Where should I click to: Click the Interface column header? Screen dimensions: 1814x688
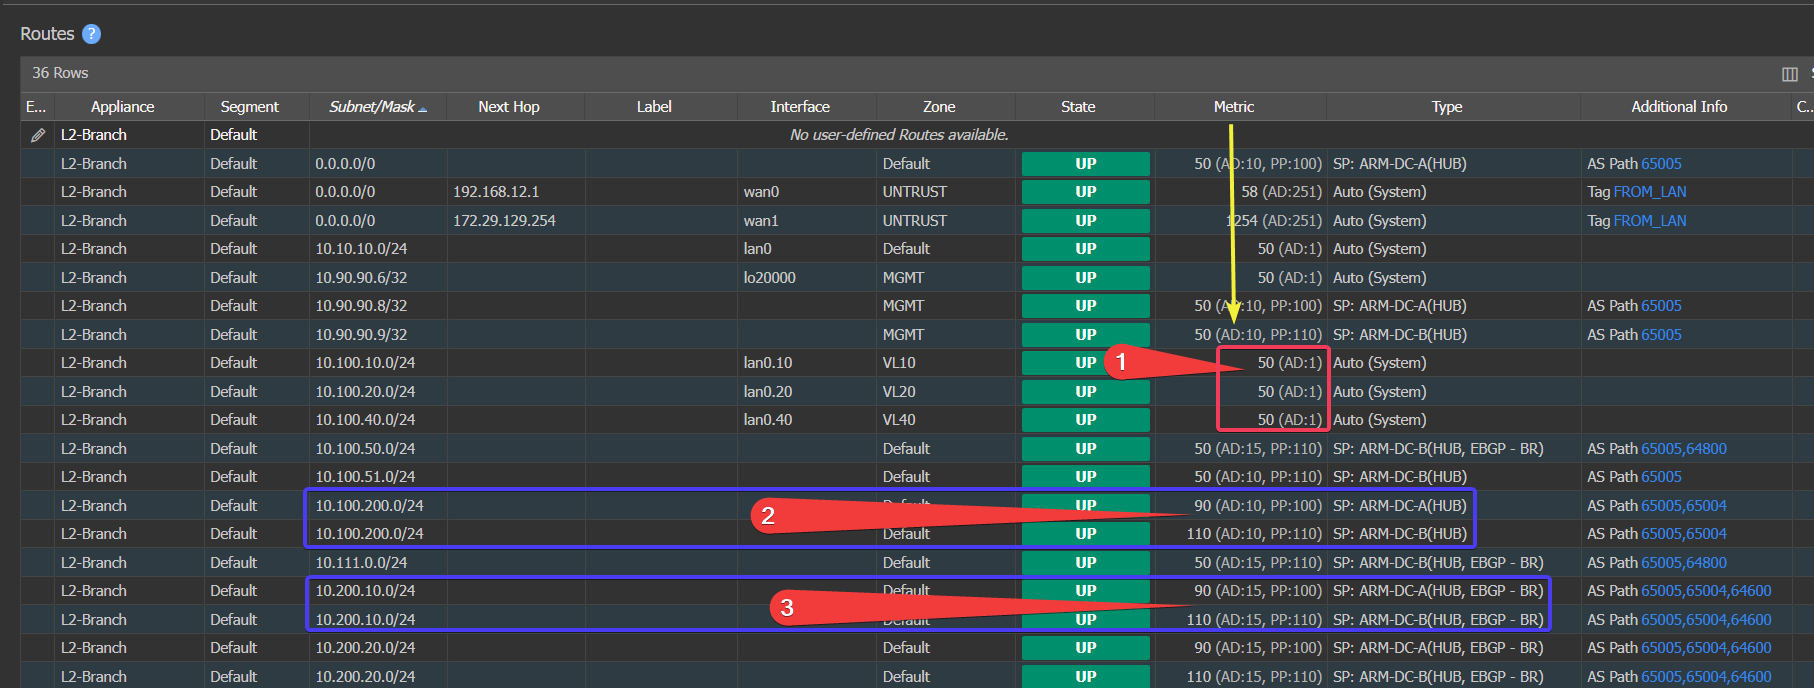click(x=800, y=107)
